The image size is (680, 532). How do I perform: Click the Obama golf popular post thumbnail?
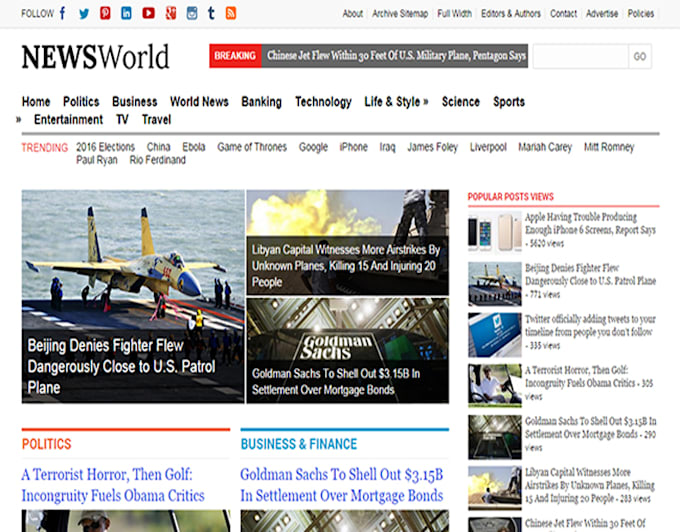[x=495, y=386]
